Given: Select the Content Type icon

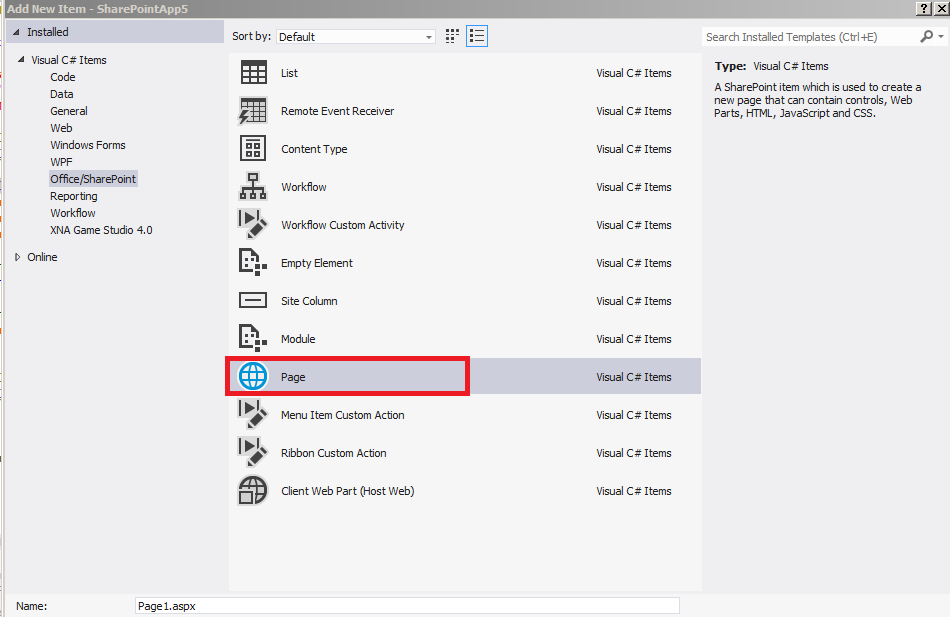Looking at the screenshot, I should [x=253, y=148].
